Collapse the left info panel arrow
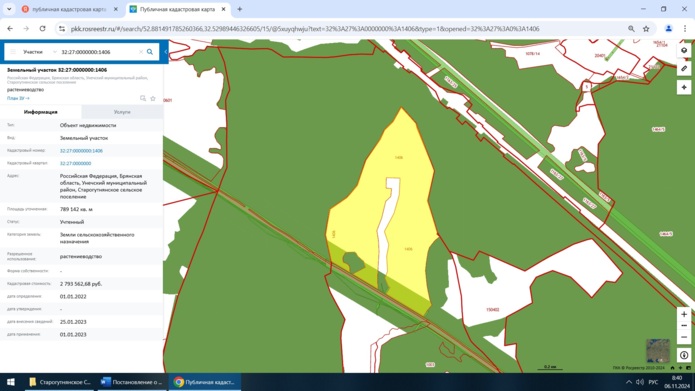The width and height of the screenshot is (695, 391). 165,52
